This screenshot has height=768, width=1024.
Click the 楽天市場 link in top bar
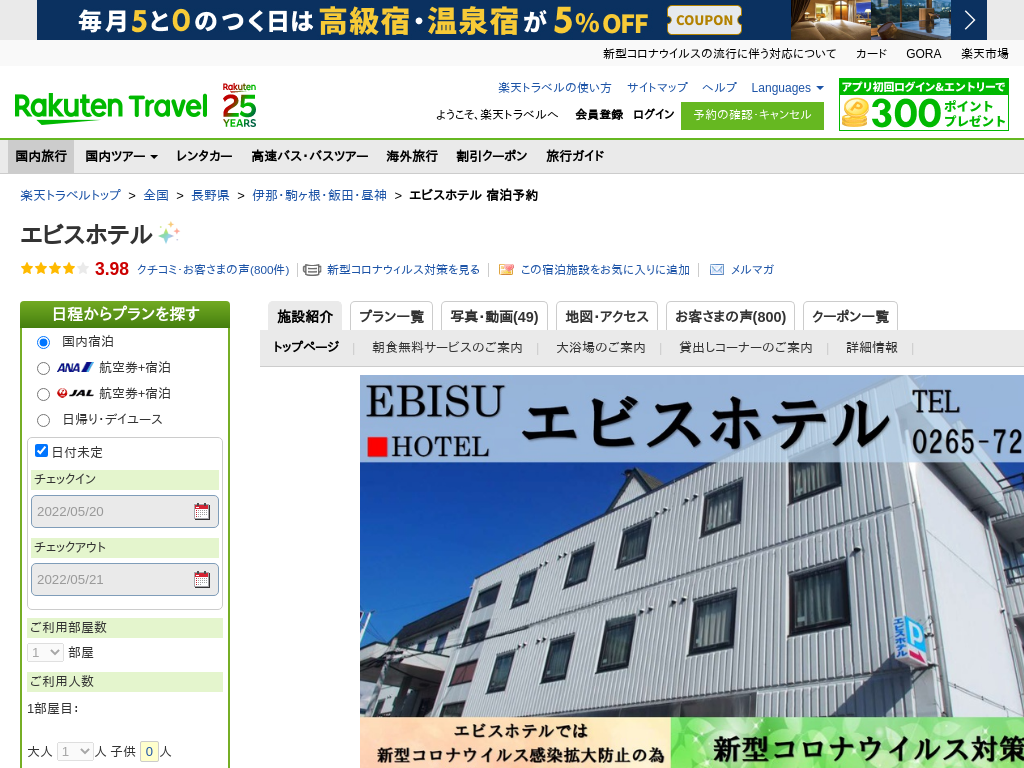984,54
